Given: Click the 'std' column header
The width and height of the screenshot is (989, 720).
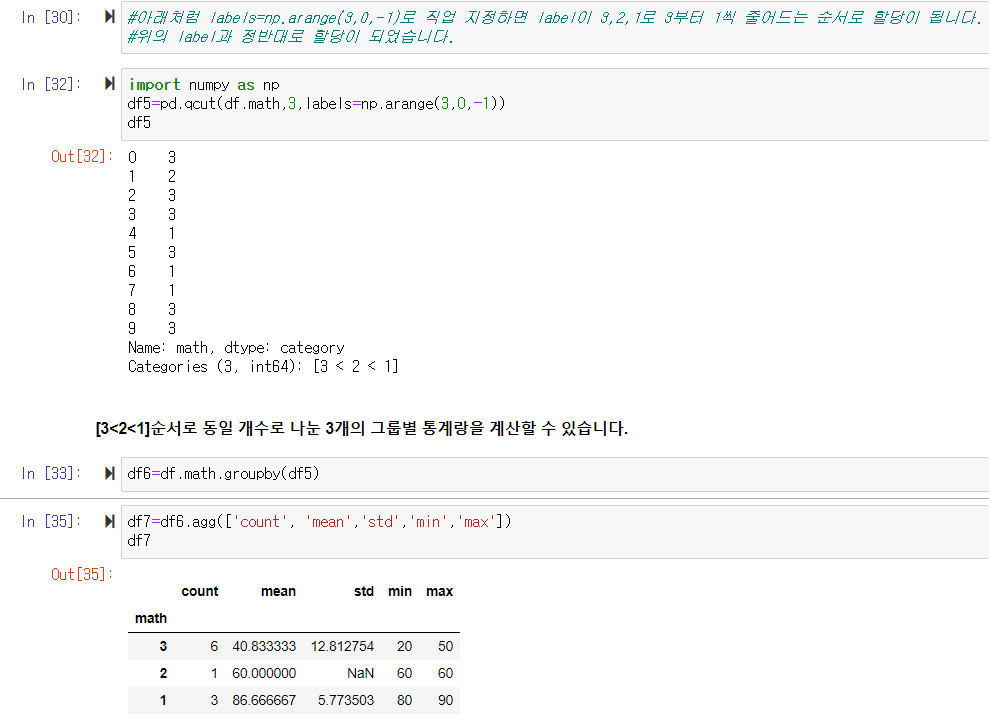Looking at the screenshot, I should [x=363, y=591].
